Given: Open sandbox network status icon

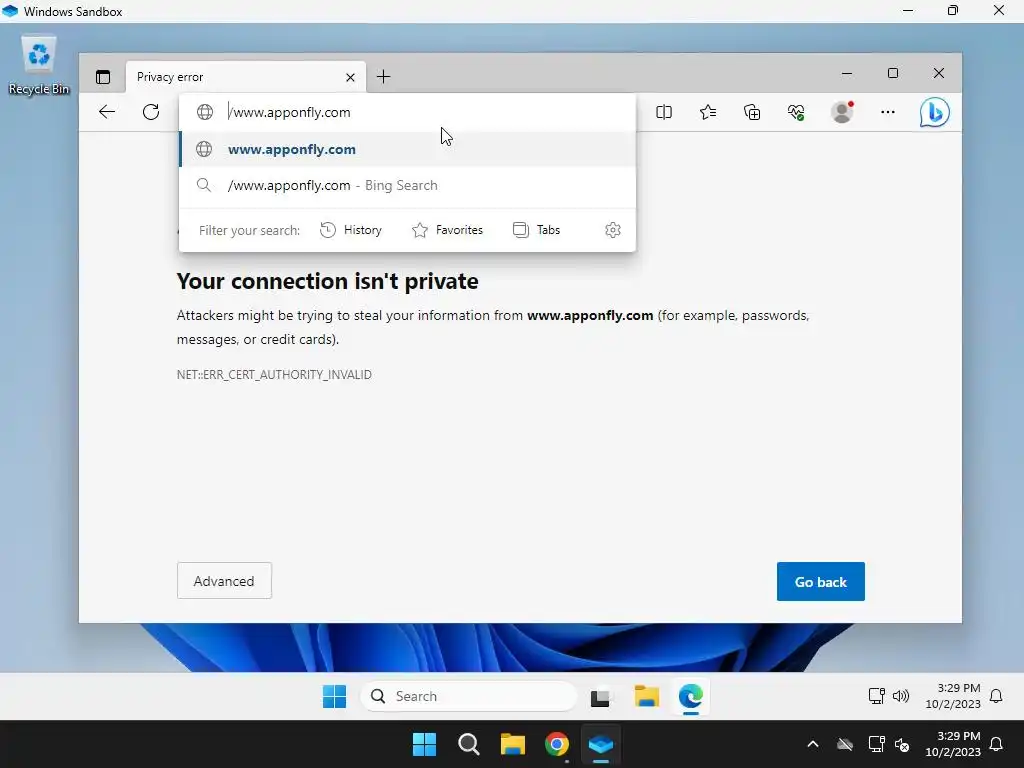Looking at the screenshot, I should 876,696.
